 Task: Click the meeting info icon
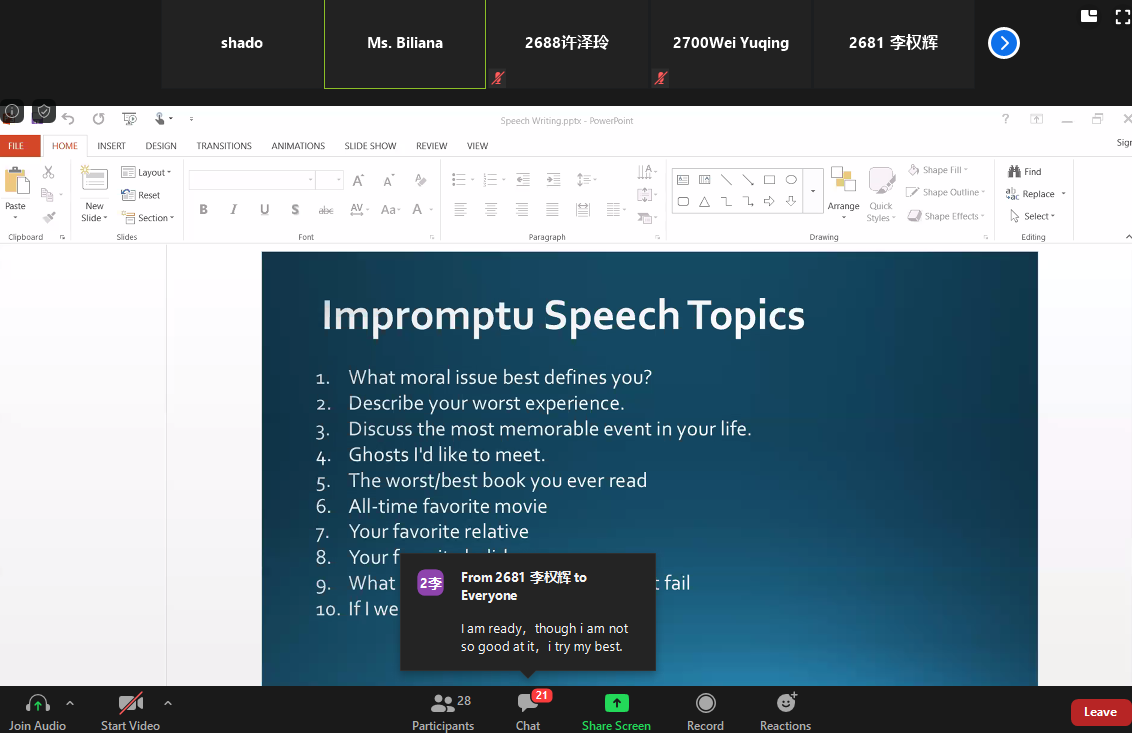pos(12,111)
